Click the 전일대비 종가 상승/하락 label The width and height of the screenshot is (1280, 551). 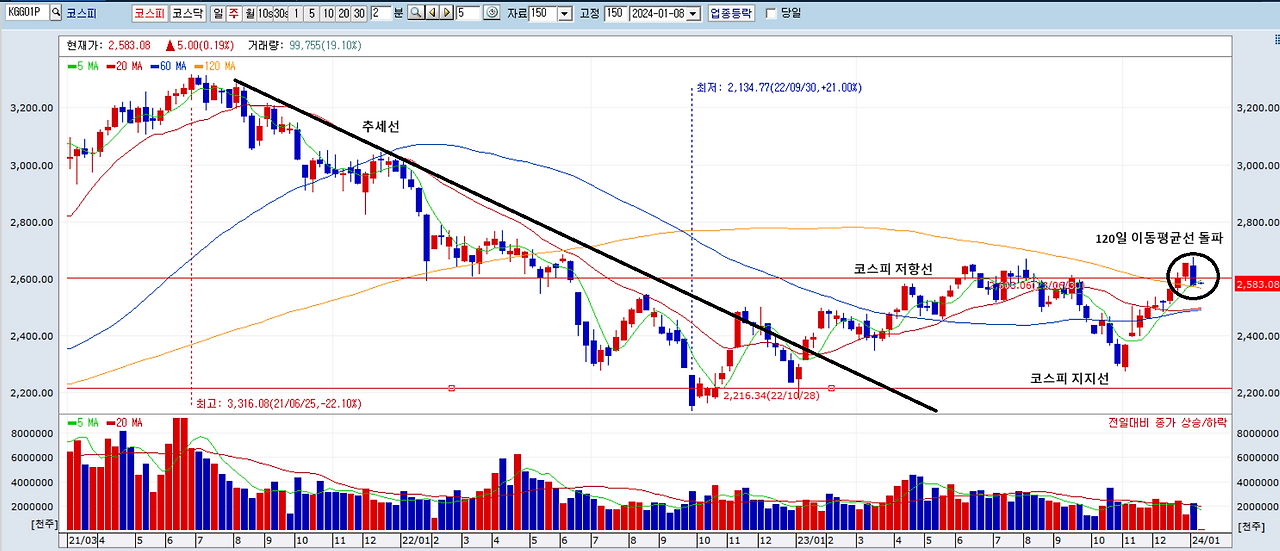pyautogui.click(x=1166, y=422)
